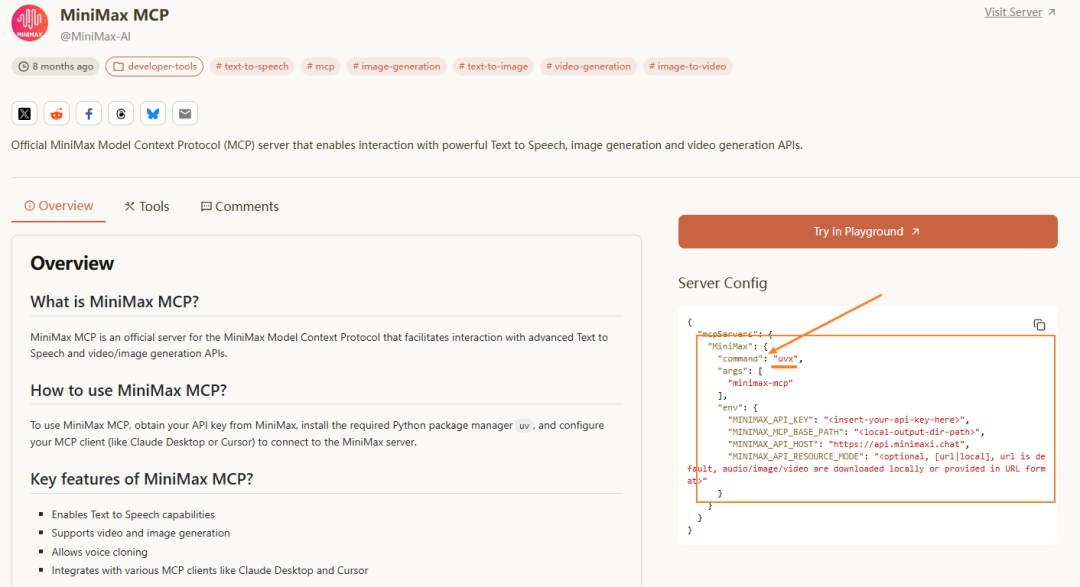Select the image-generation tag
The image size is (1080, 587).
pos(397,67)
